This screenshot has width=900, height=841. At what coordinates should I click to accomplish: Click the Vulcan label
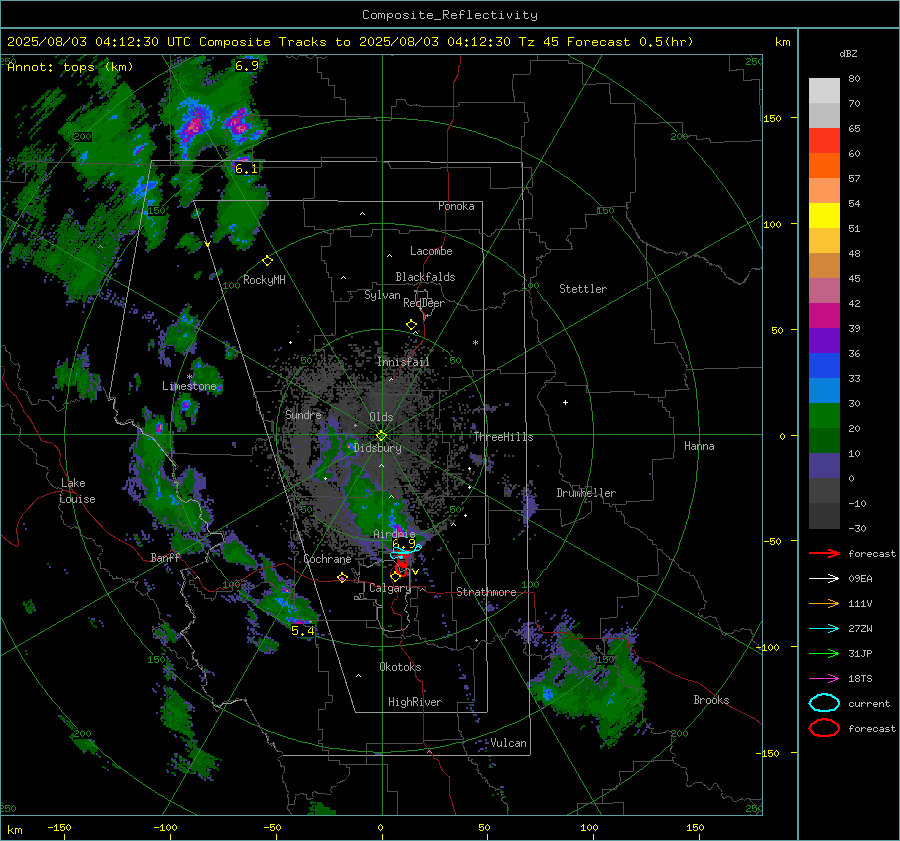tap(508, 743)
